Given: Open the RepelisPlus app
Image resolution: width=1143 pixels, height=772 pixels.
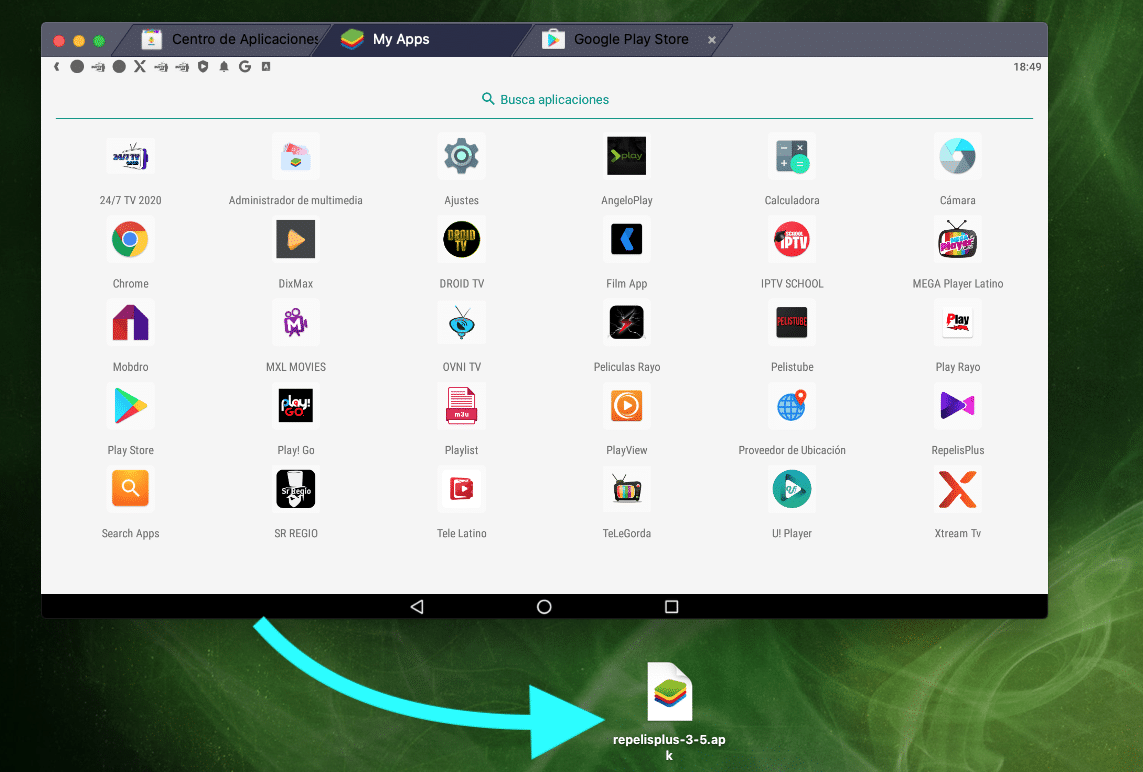Looking at the screenshot, I should coord(959,406).
